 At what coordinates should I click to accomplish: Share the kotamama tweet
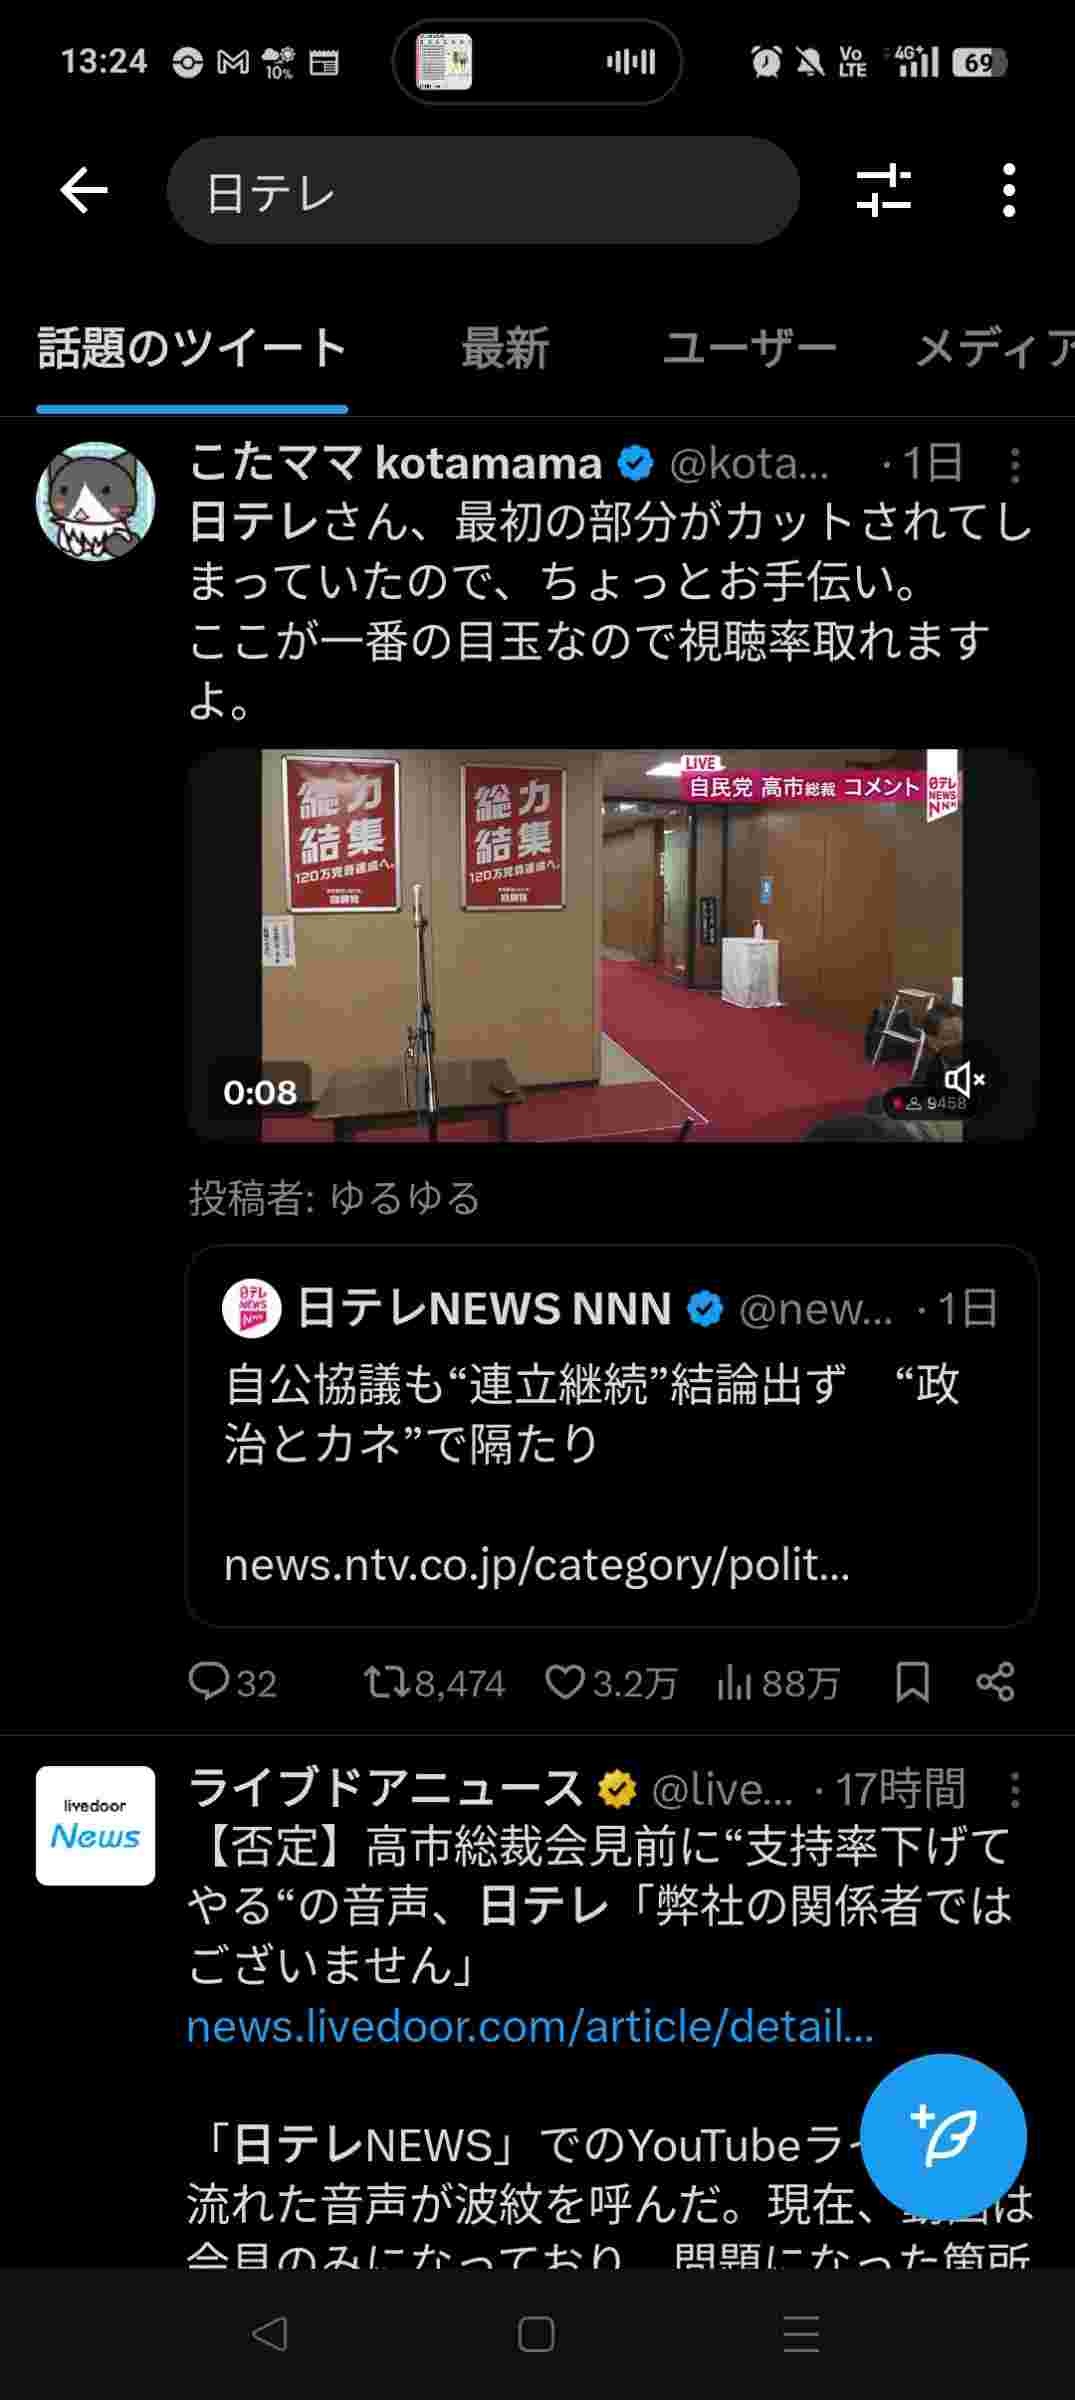[x=996, y=1682]
